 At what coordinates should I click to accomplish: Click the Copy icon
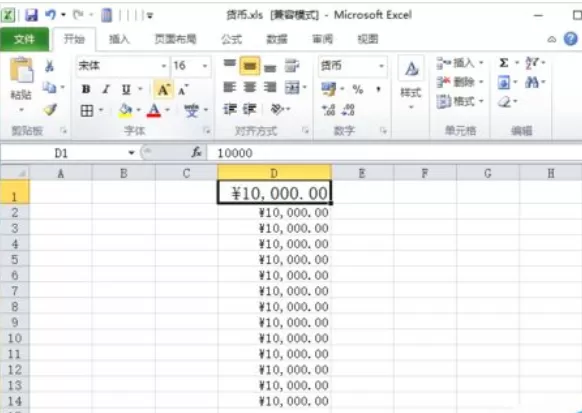tap(49, 88)
